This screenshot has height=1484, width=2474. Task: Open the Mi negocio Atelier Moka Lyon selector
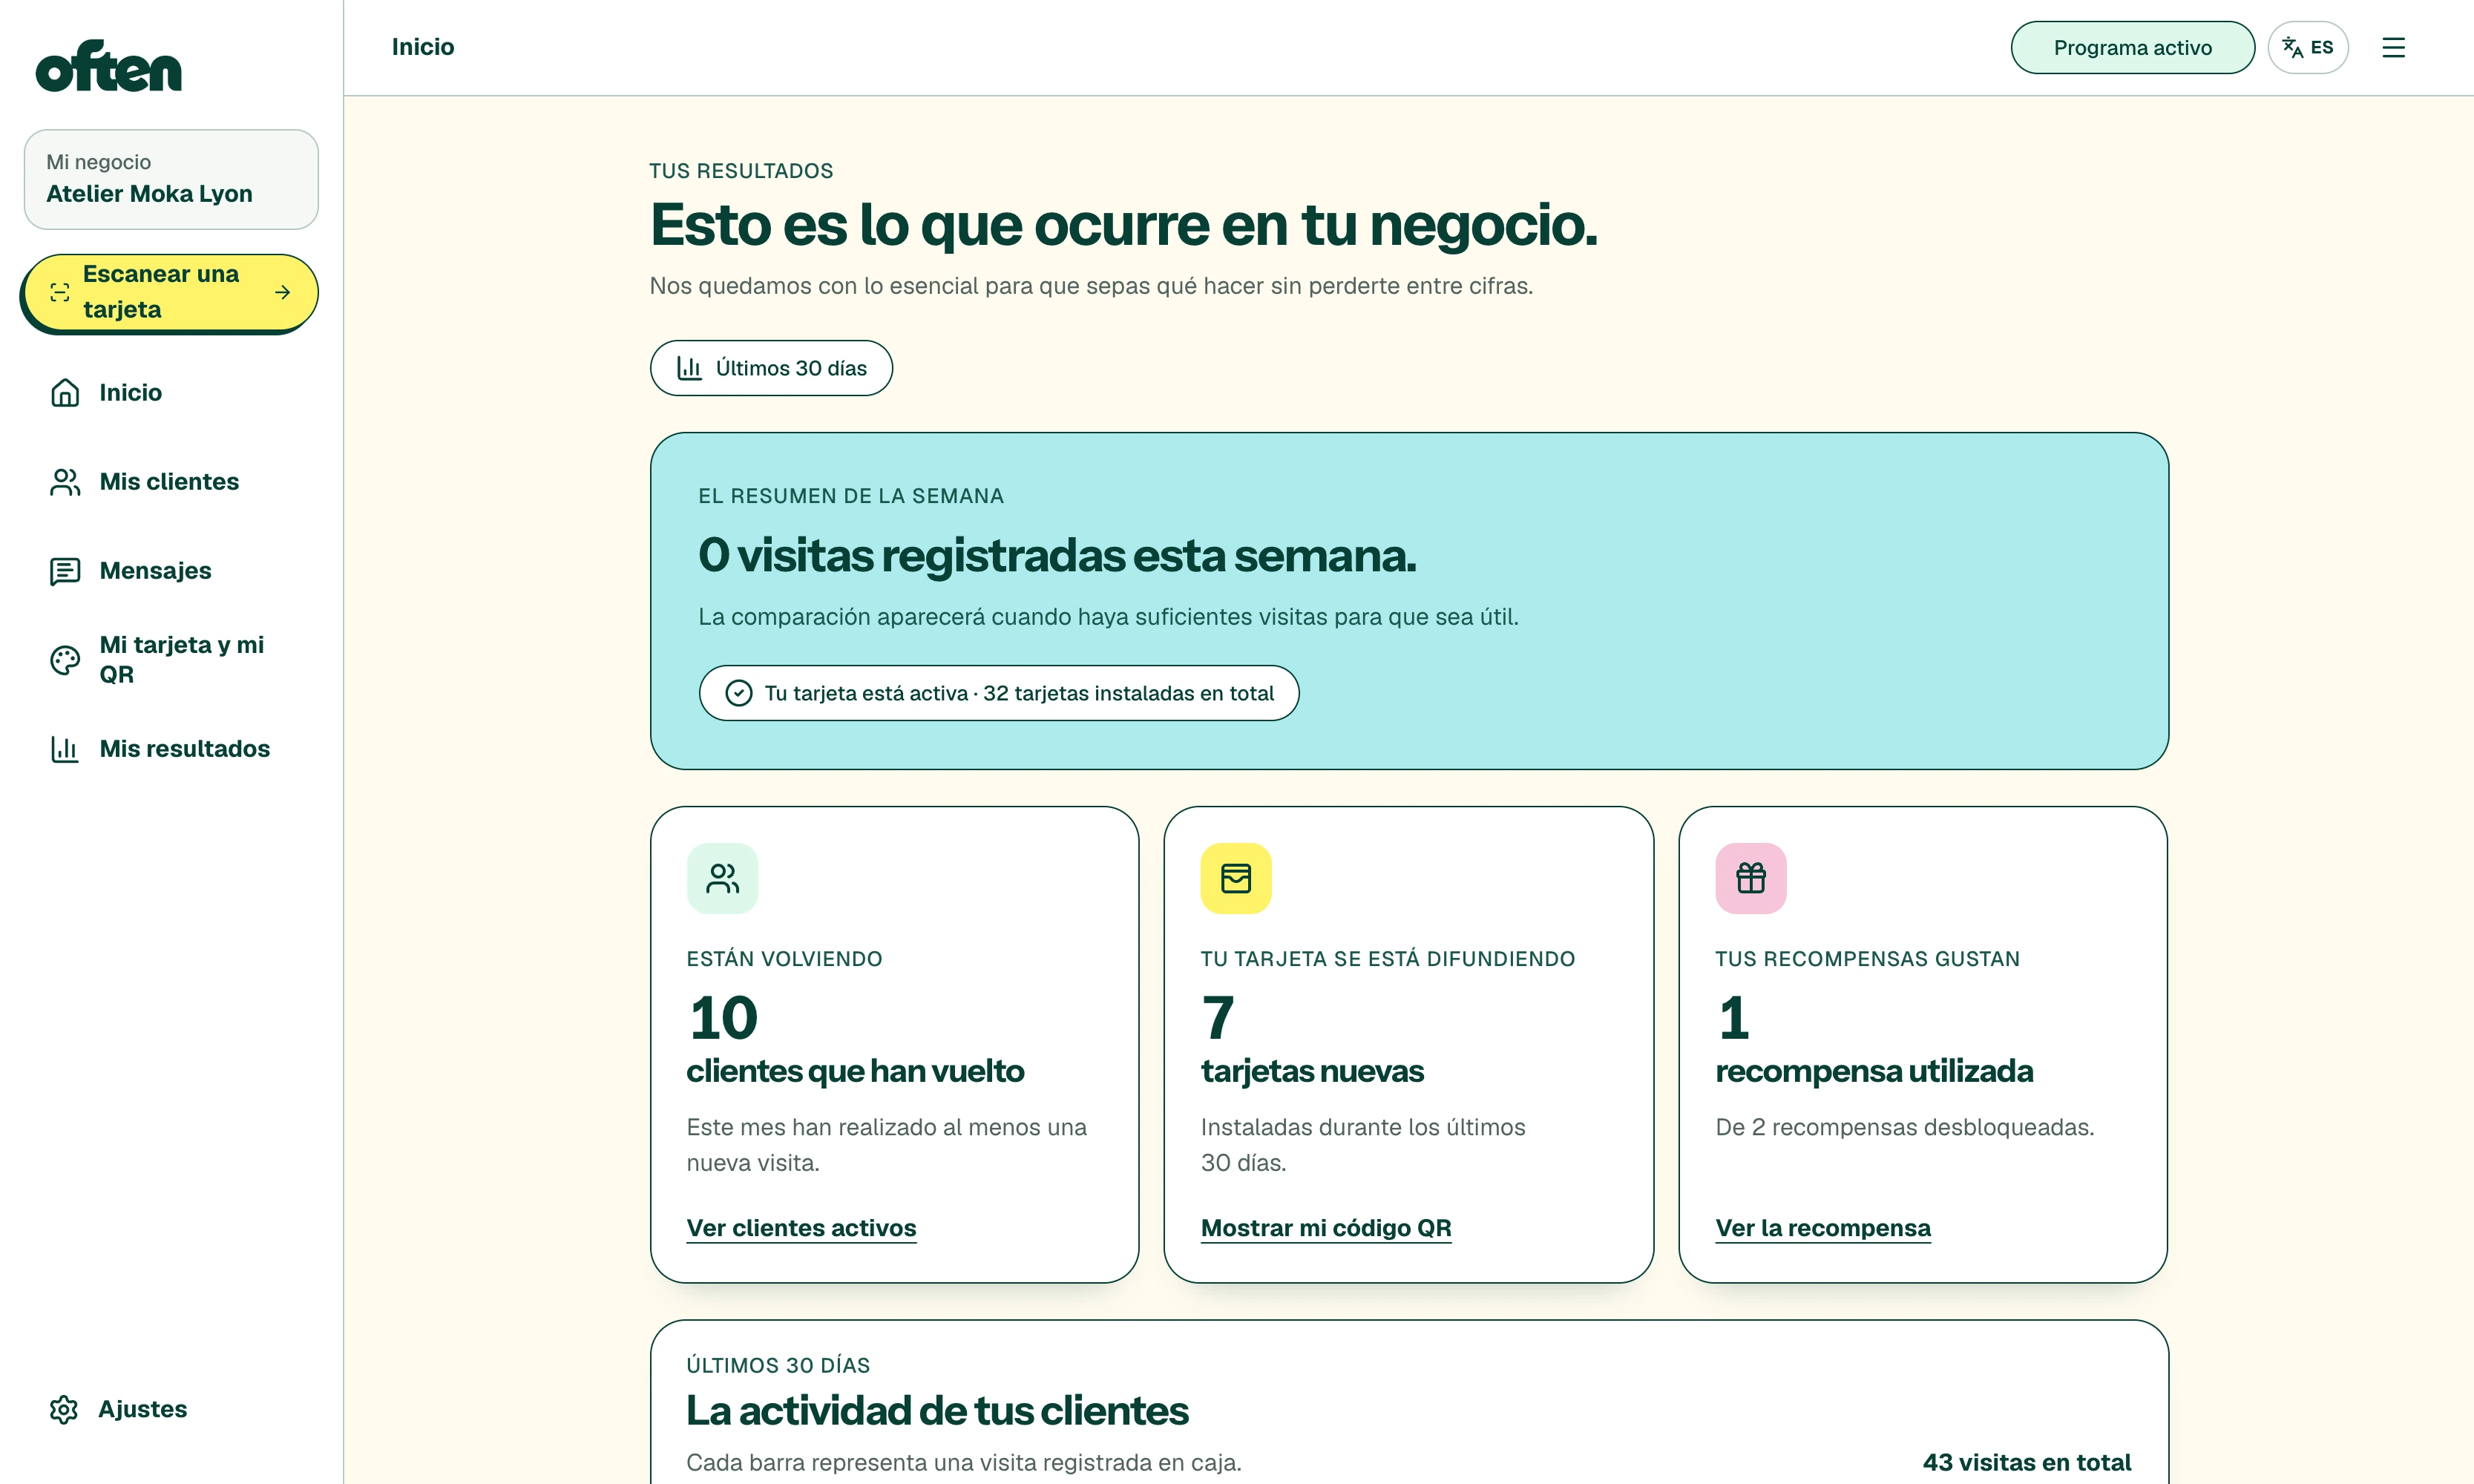(x=171, y=179)
